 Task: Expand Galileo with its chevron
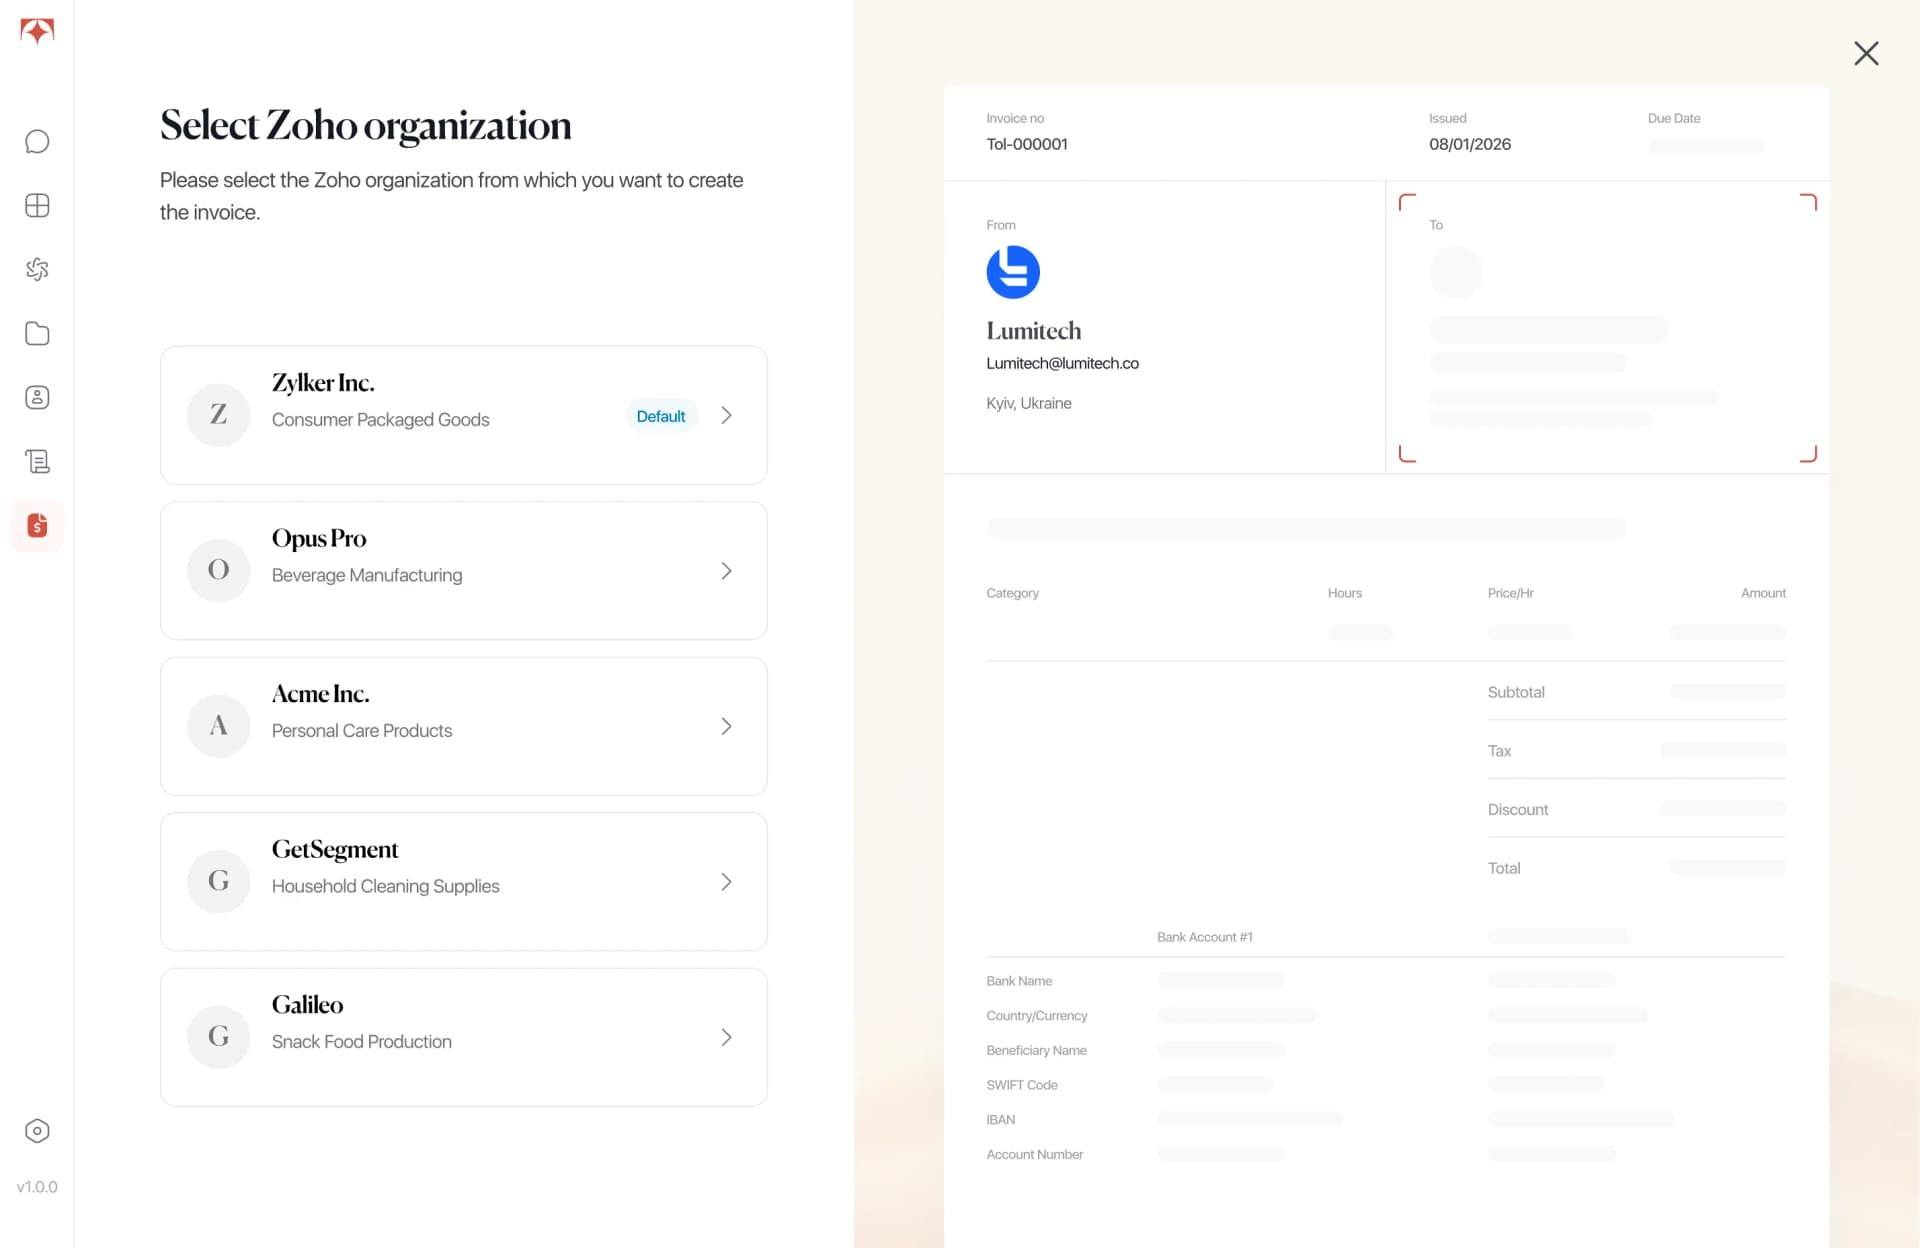click(727, 1037)
